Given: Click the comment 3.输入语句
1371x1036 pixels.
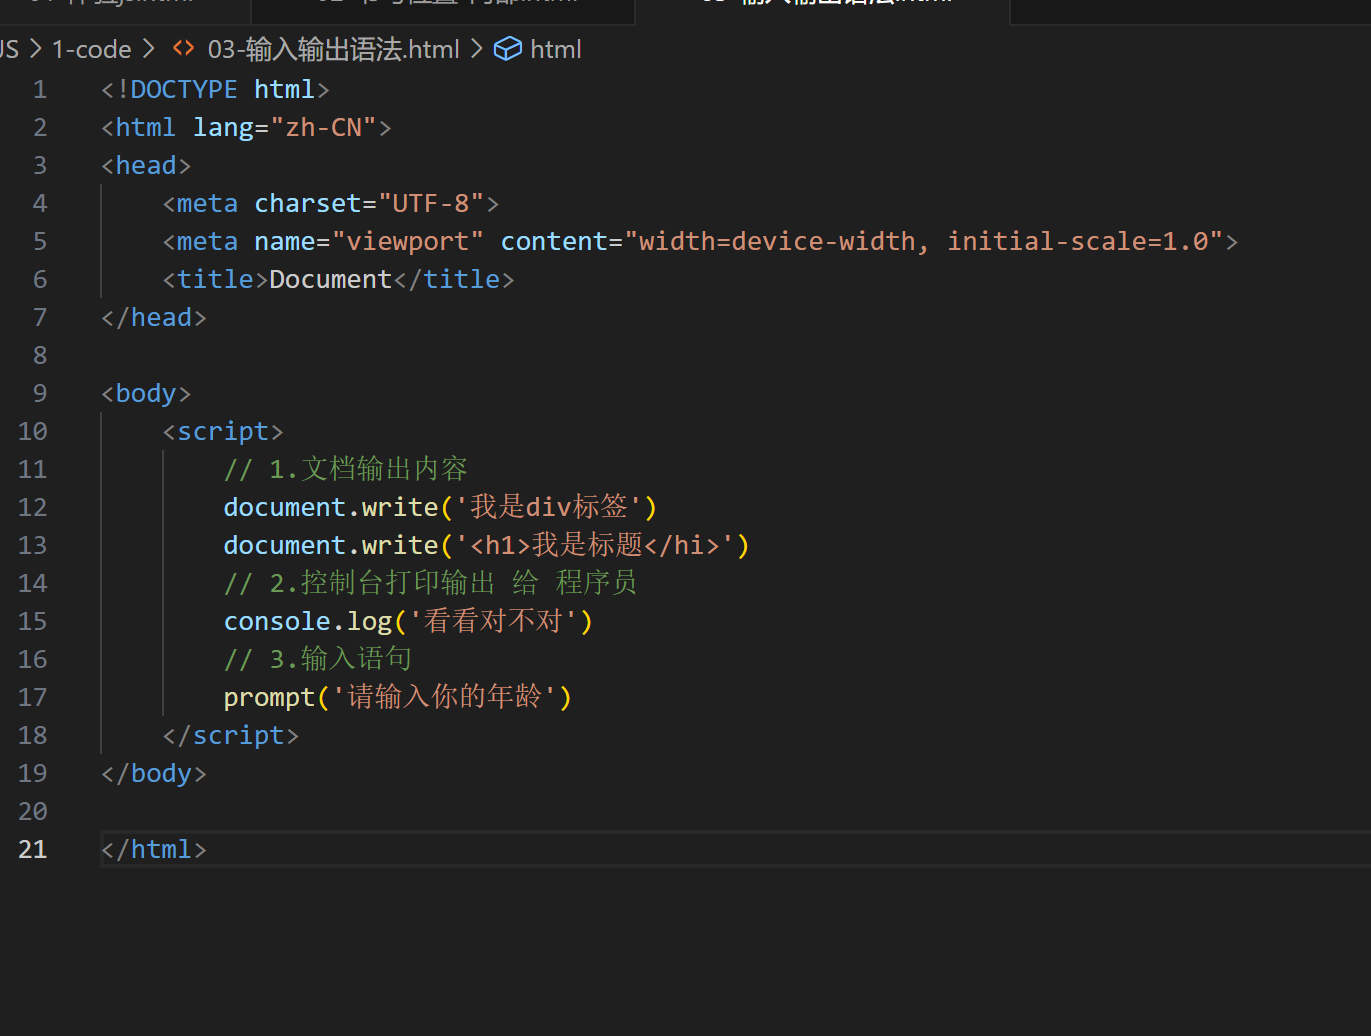Looking at the screenshot, I should pos(318,659).
